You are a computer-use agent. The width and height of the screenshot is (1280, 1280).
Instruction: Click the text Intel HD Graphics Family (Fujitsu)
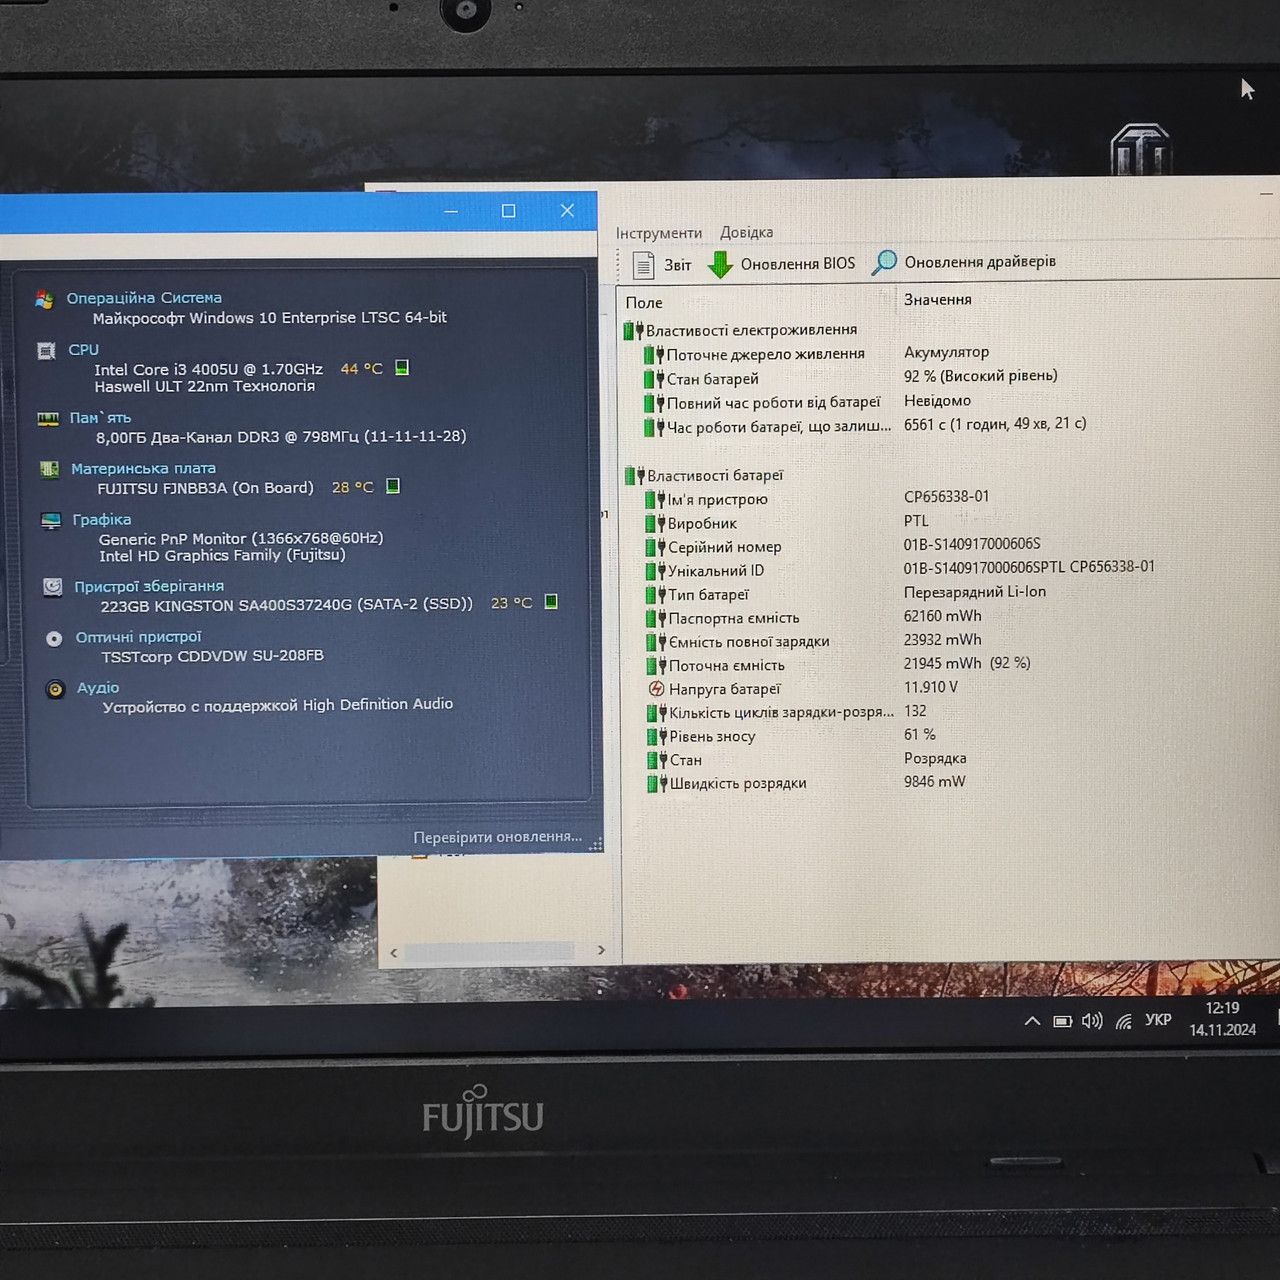click(222, 556)
